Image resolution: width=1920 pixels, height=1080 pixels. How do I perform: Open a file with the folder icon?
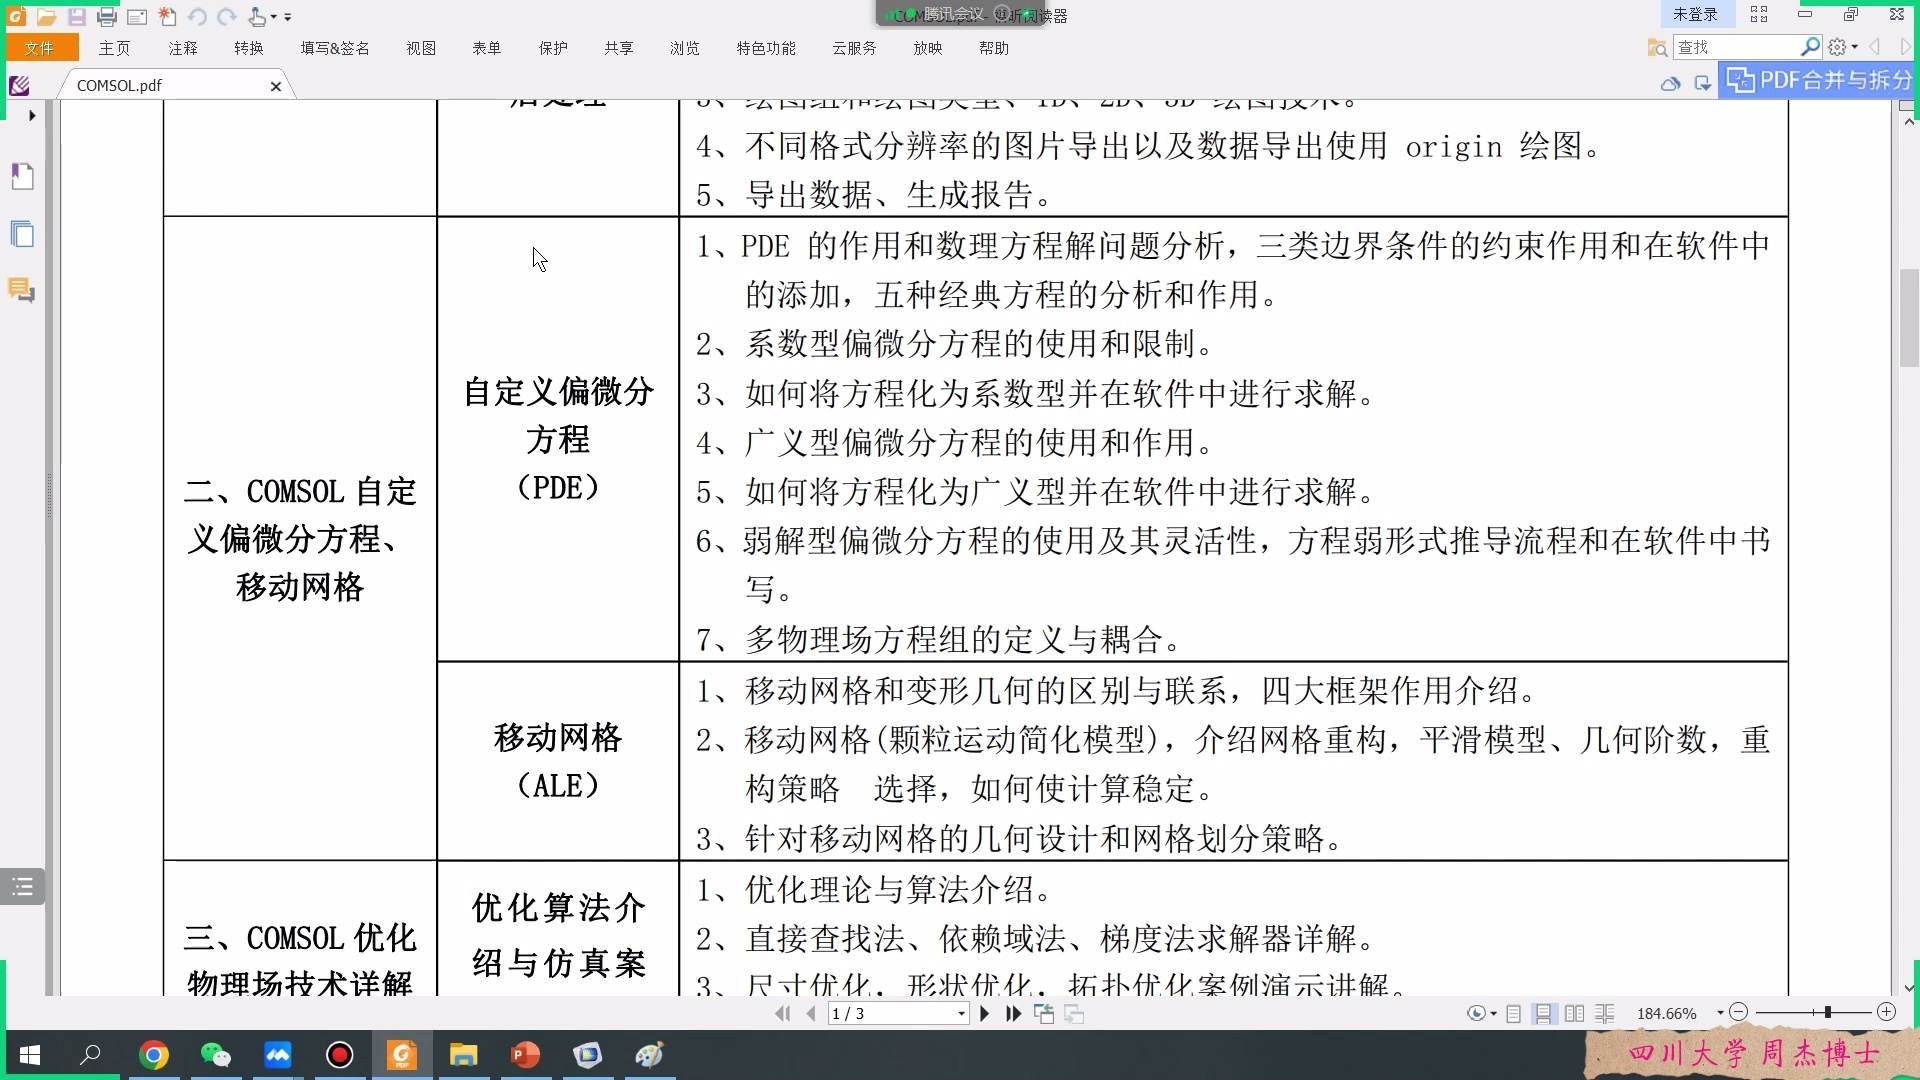(x=46, y=17)
